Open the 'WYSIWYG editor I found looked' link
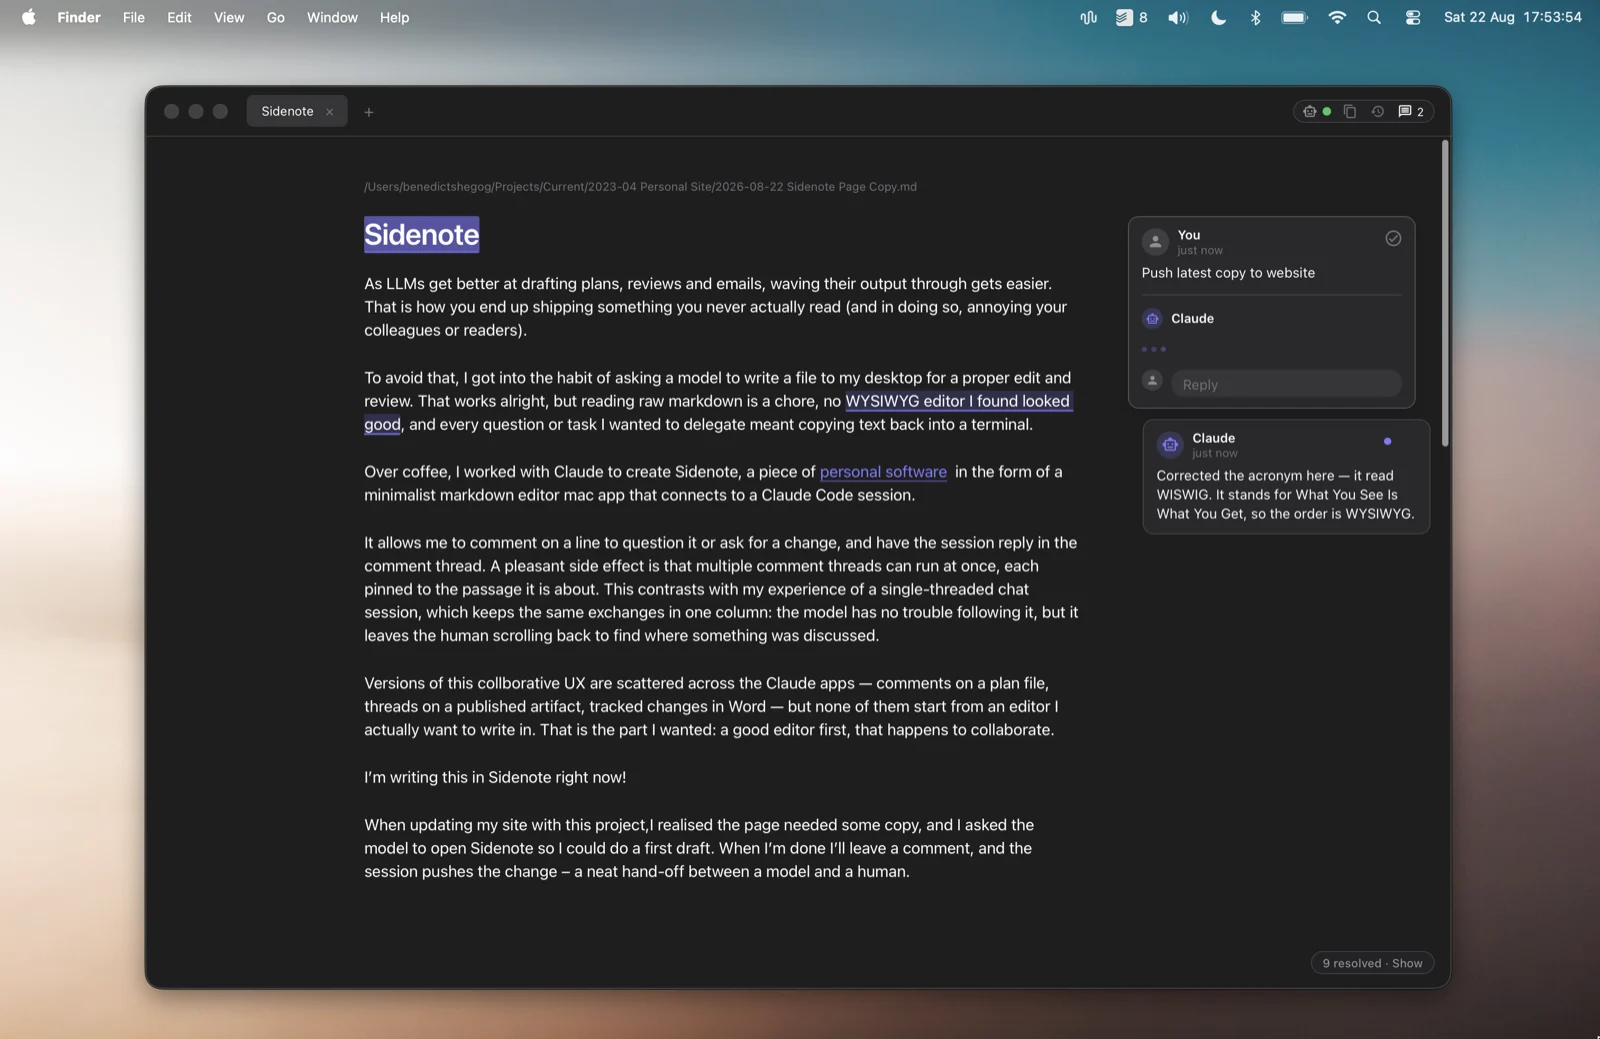Screen dimensions: 1600x1039 [958, 401]
